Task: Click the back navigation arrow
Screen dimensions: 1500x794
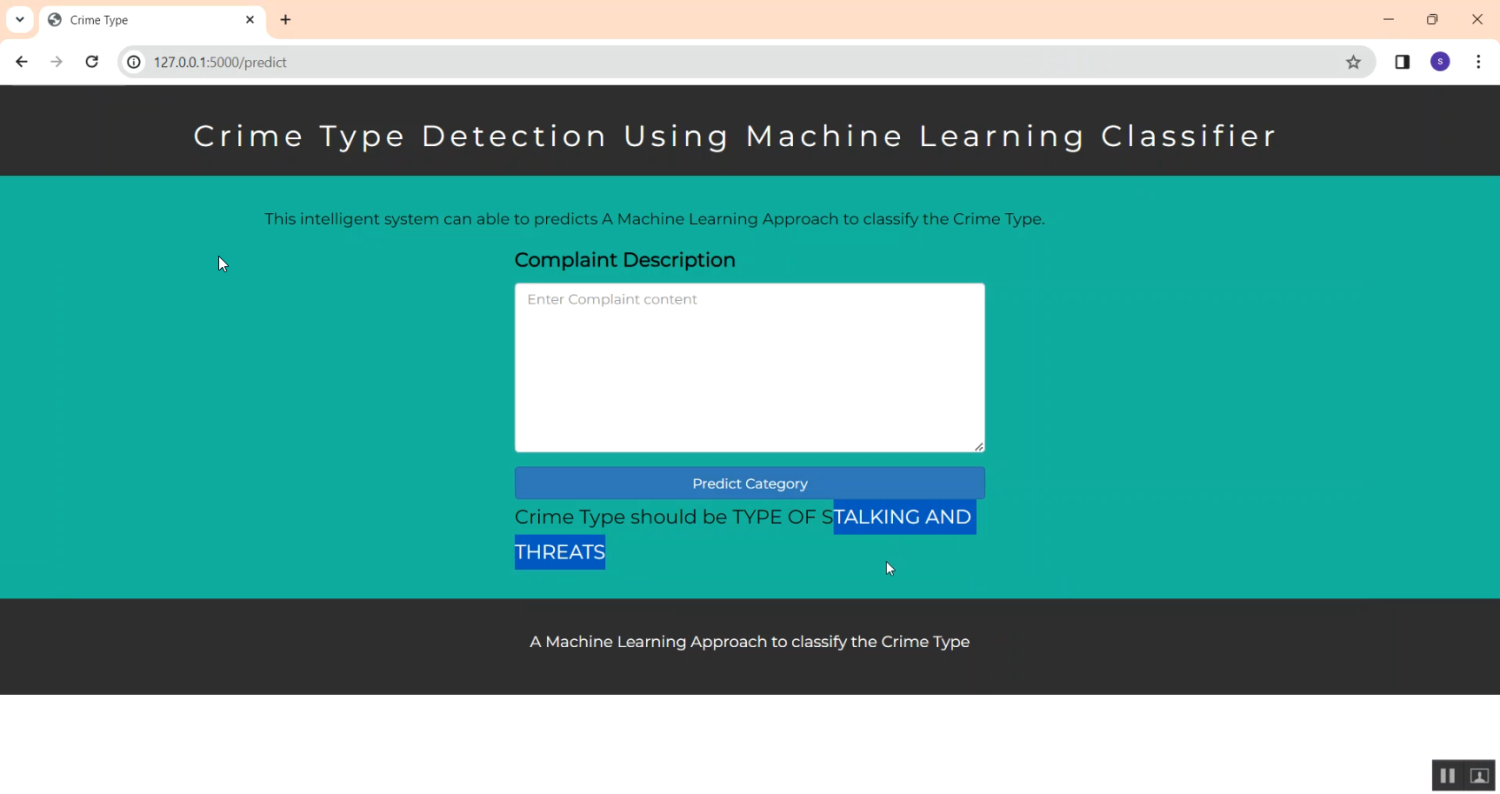Action: 22,61
